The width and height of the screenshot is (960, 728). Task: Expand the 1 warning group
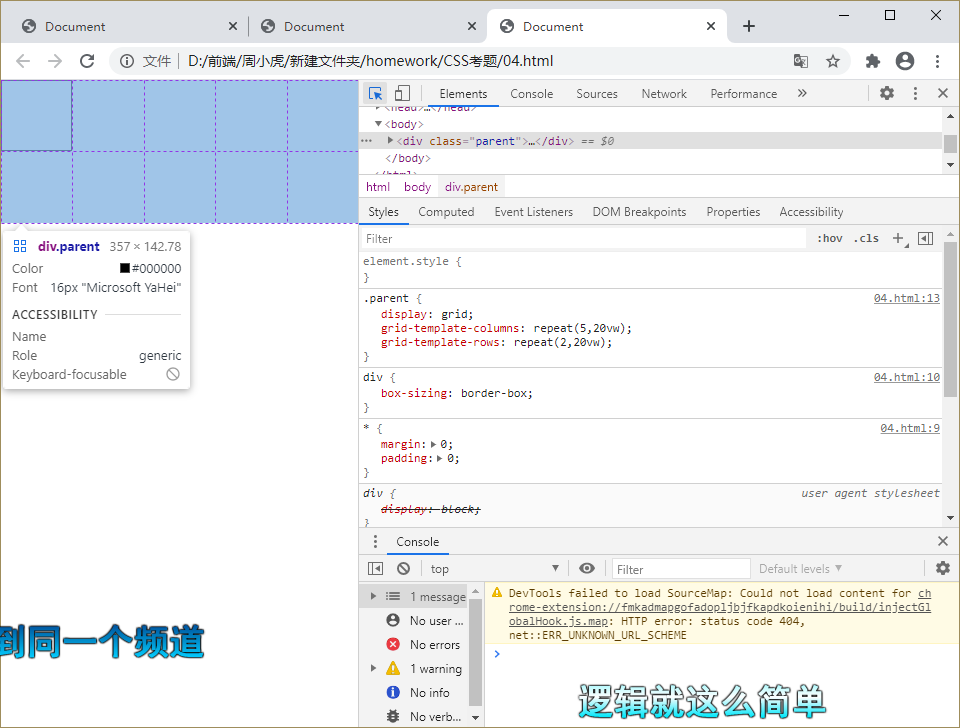(373, 668)
